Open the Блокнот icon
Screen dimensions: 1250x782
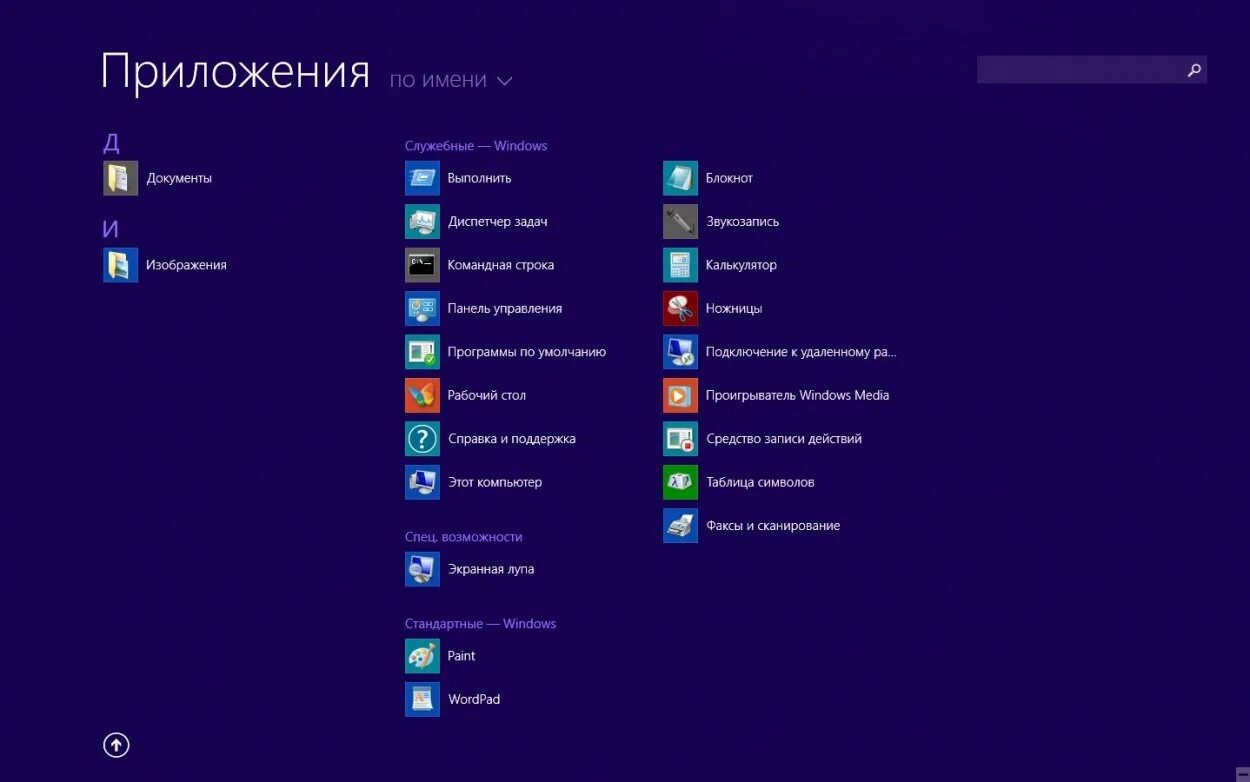click(x=680, y=178)
